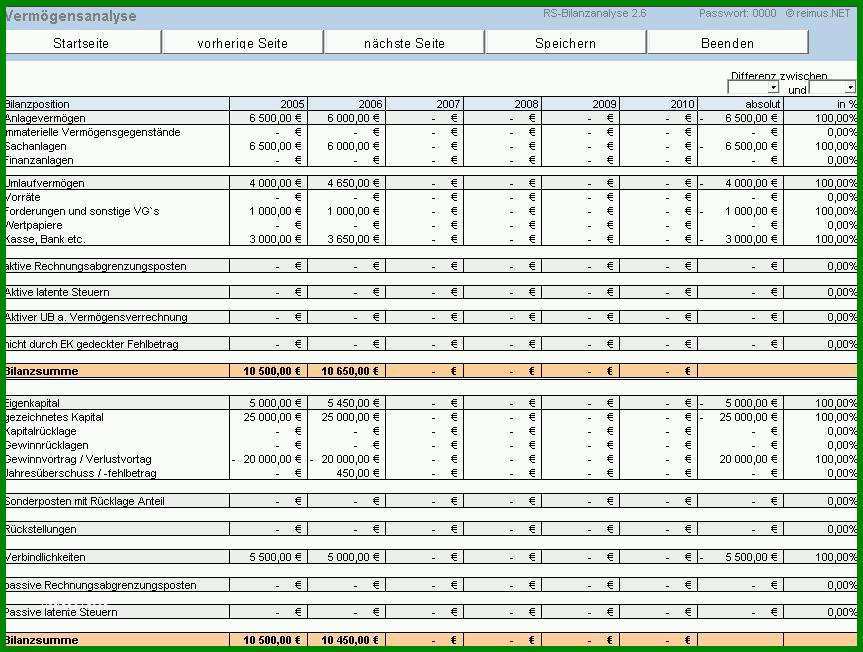The width and height of the screenshot is (863, 652).
Task: Navigate to nächste Seite
Action: [404, 43]
